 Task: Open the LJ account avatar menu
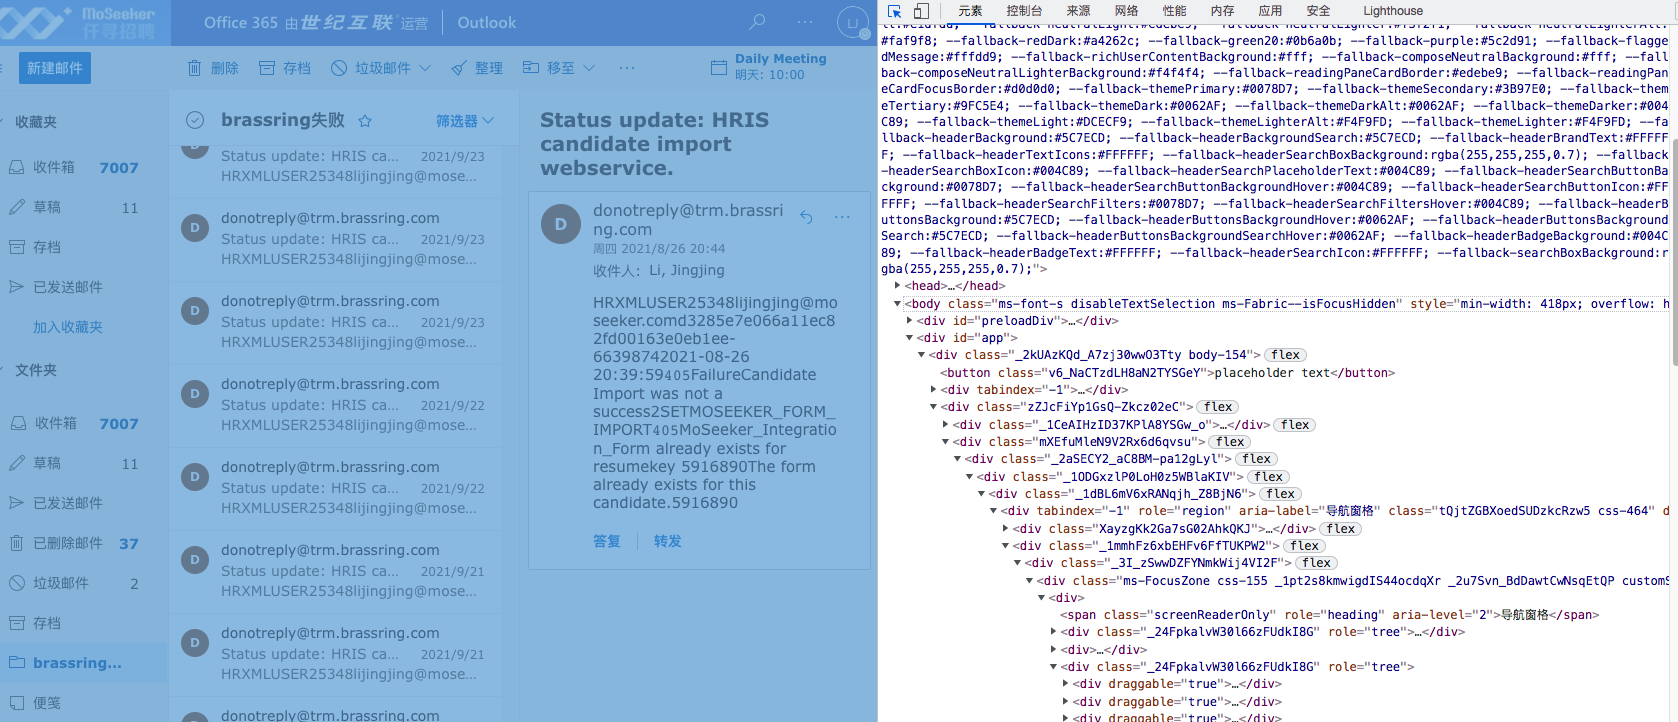pos(853,22)
